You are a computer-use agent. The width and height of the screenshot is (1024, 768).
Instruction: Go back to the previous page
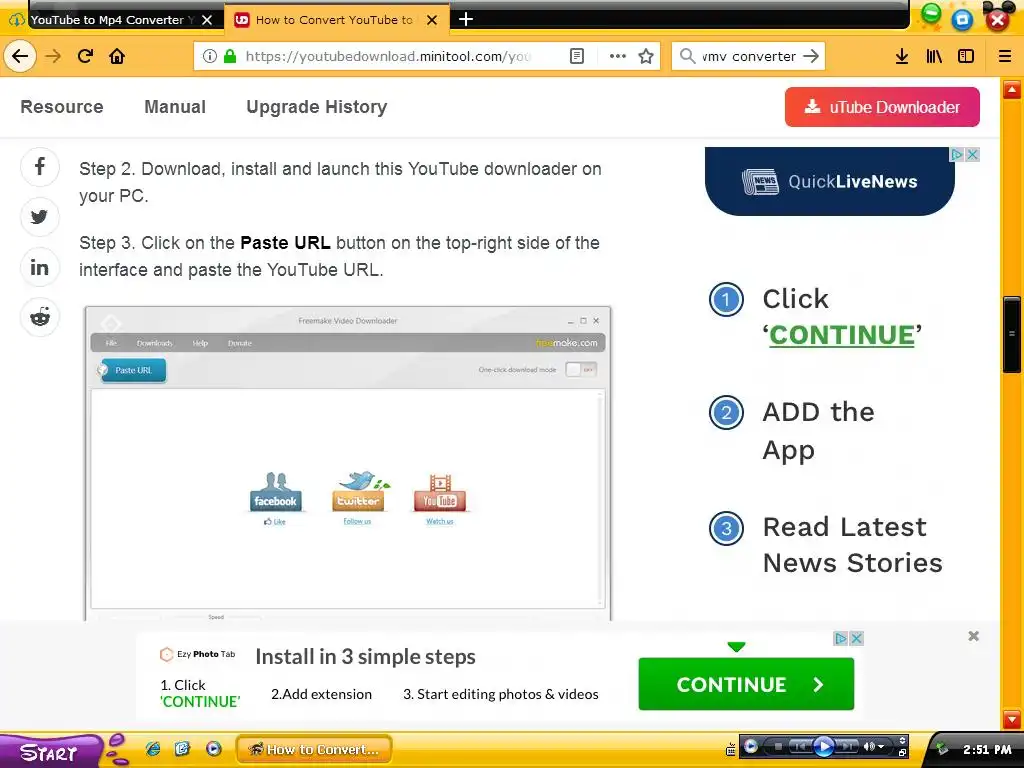coord(20,56)
